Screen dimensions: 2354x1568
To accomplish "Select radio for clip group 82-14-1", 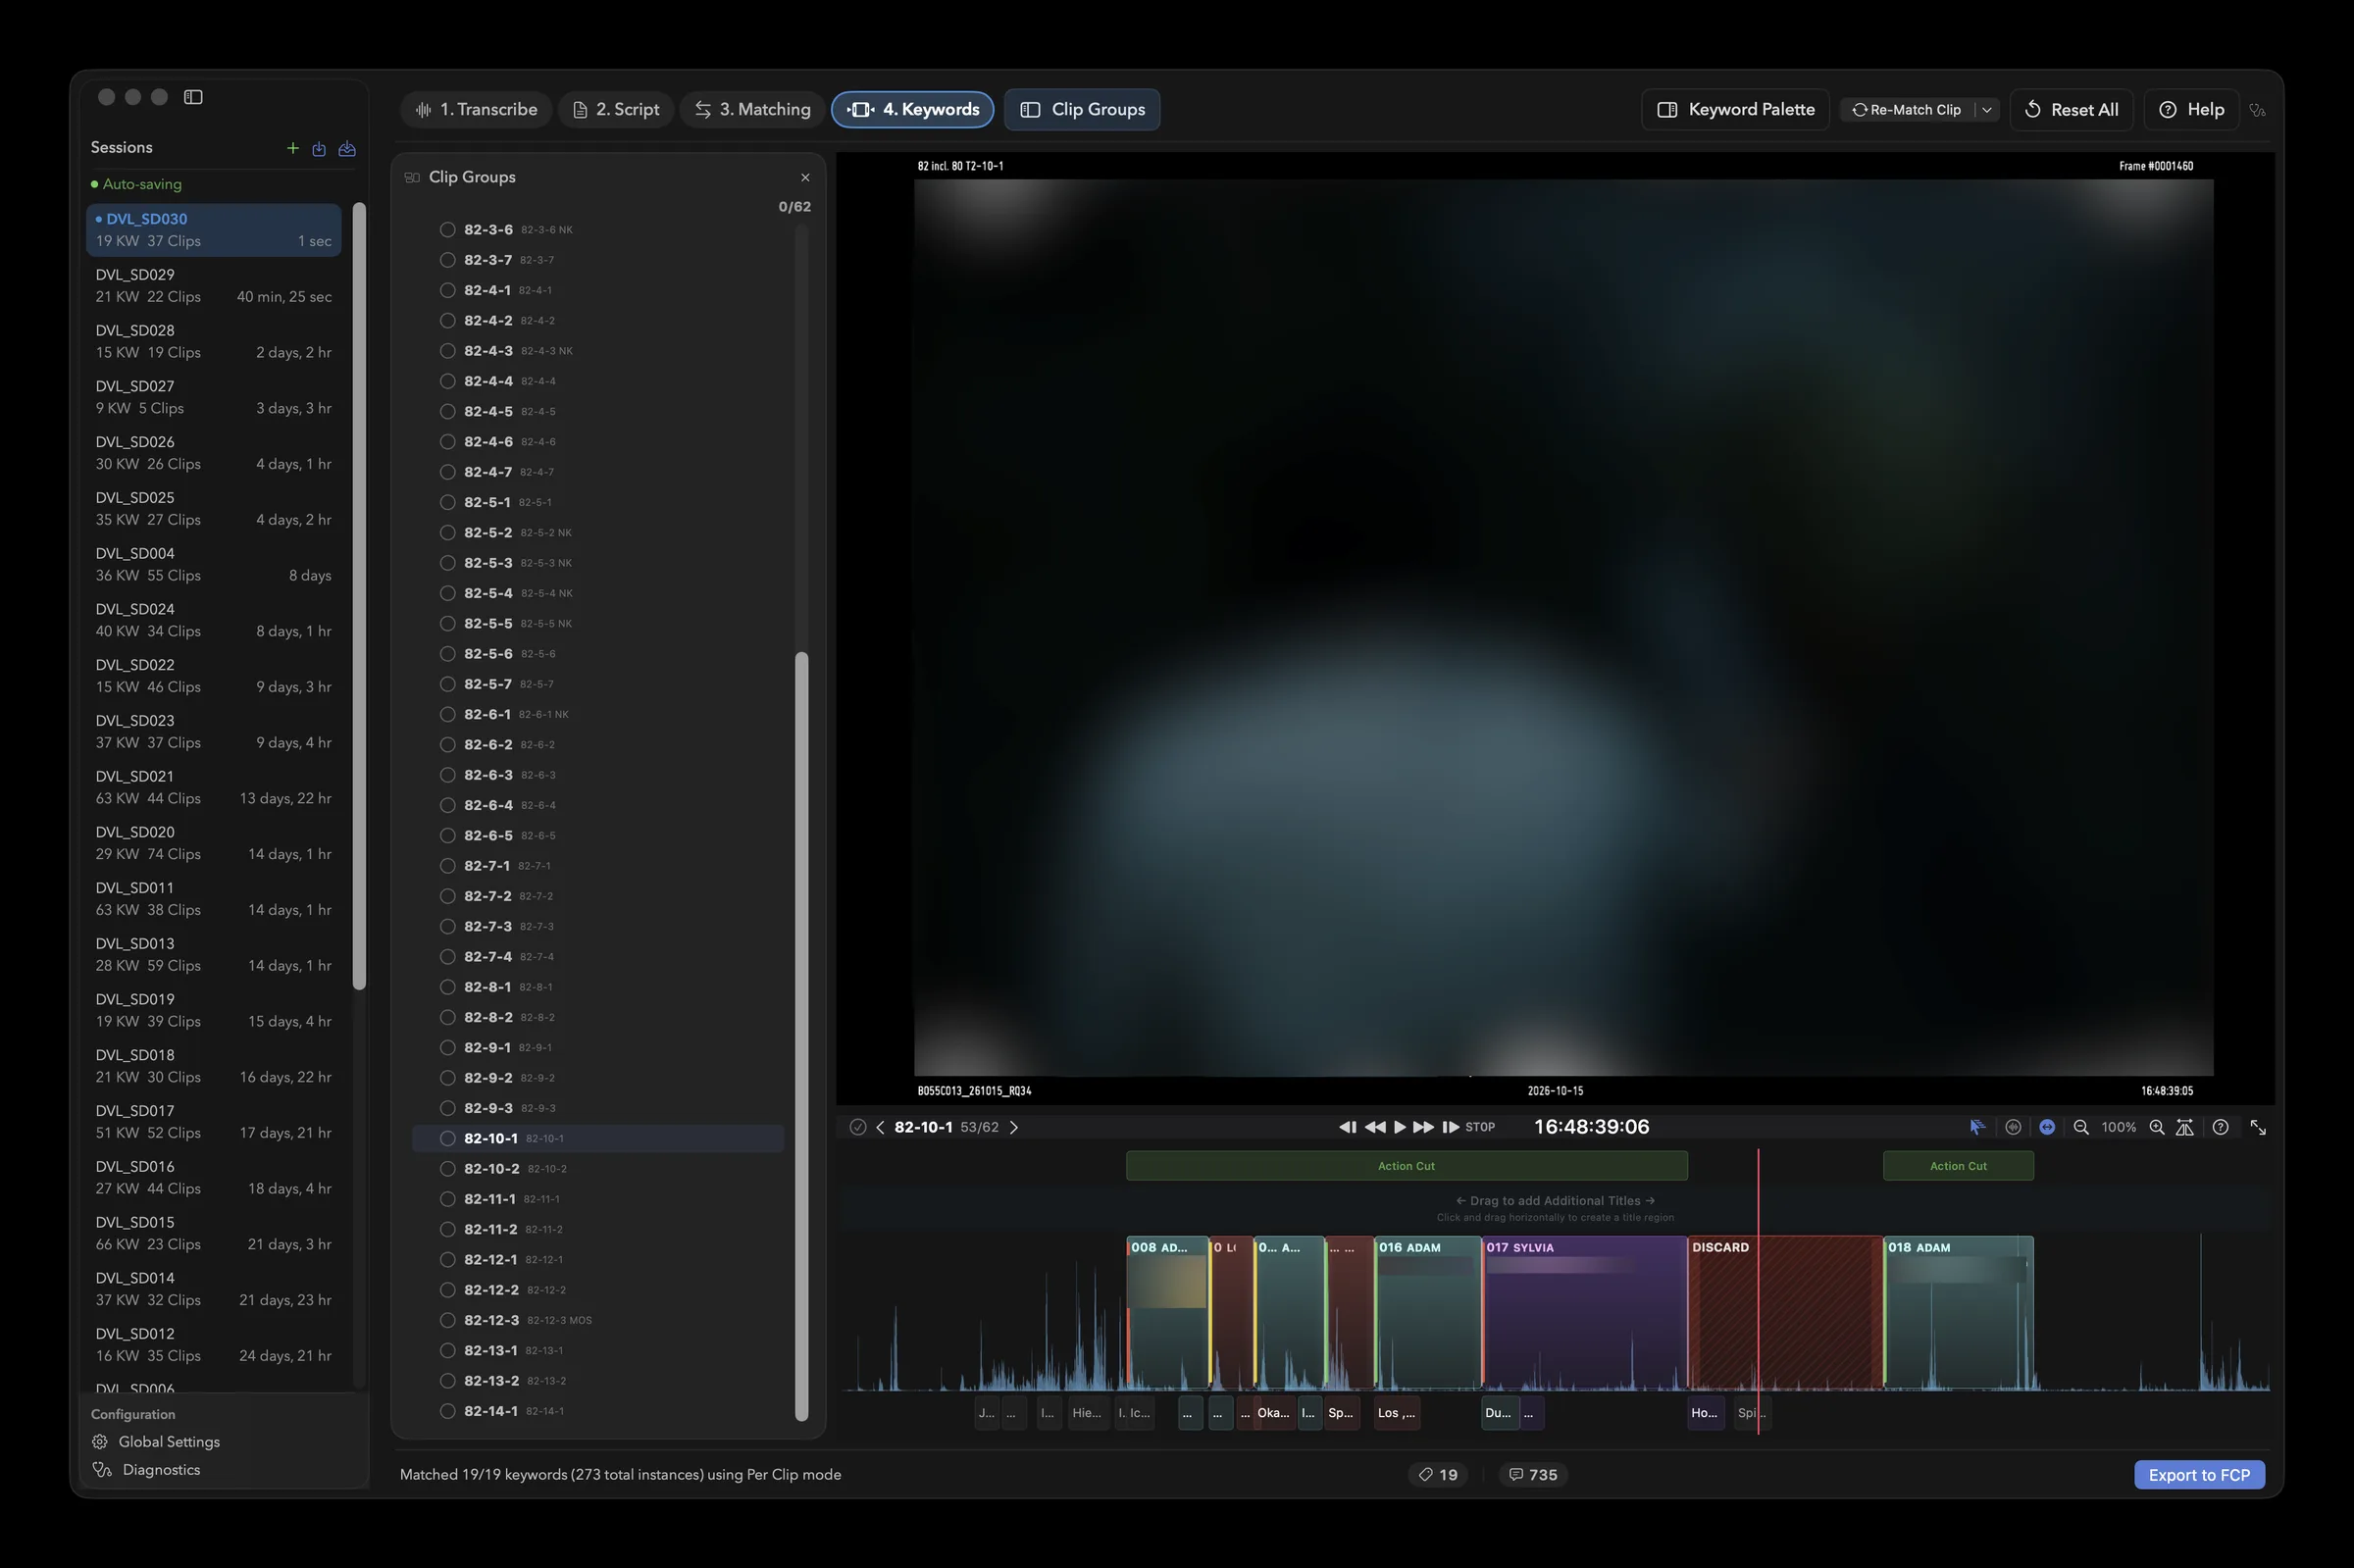I will (x=447, y=1411).
